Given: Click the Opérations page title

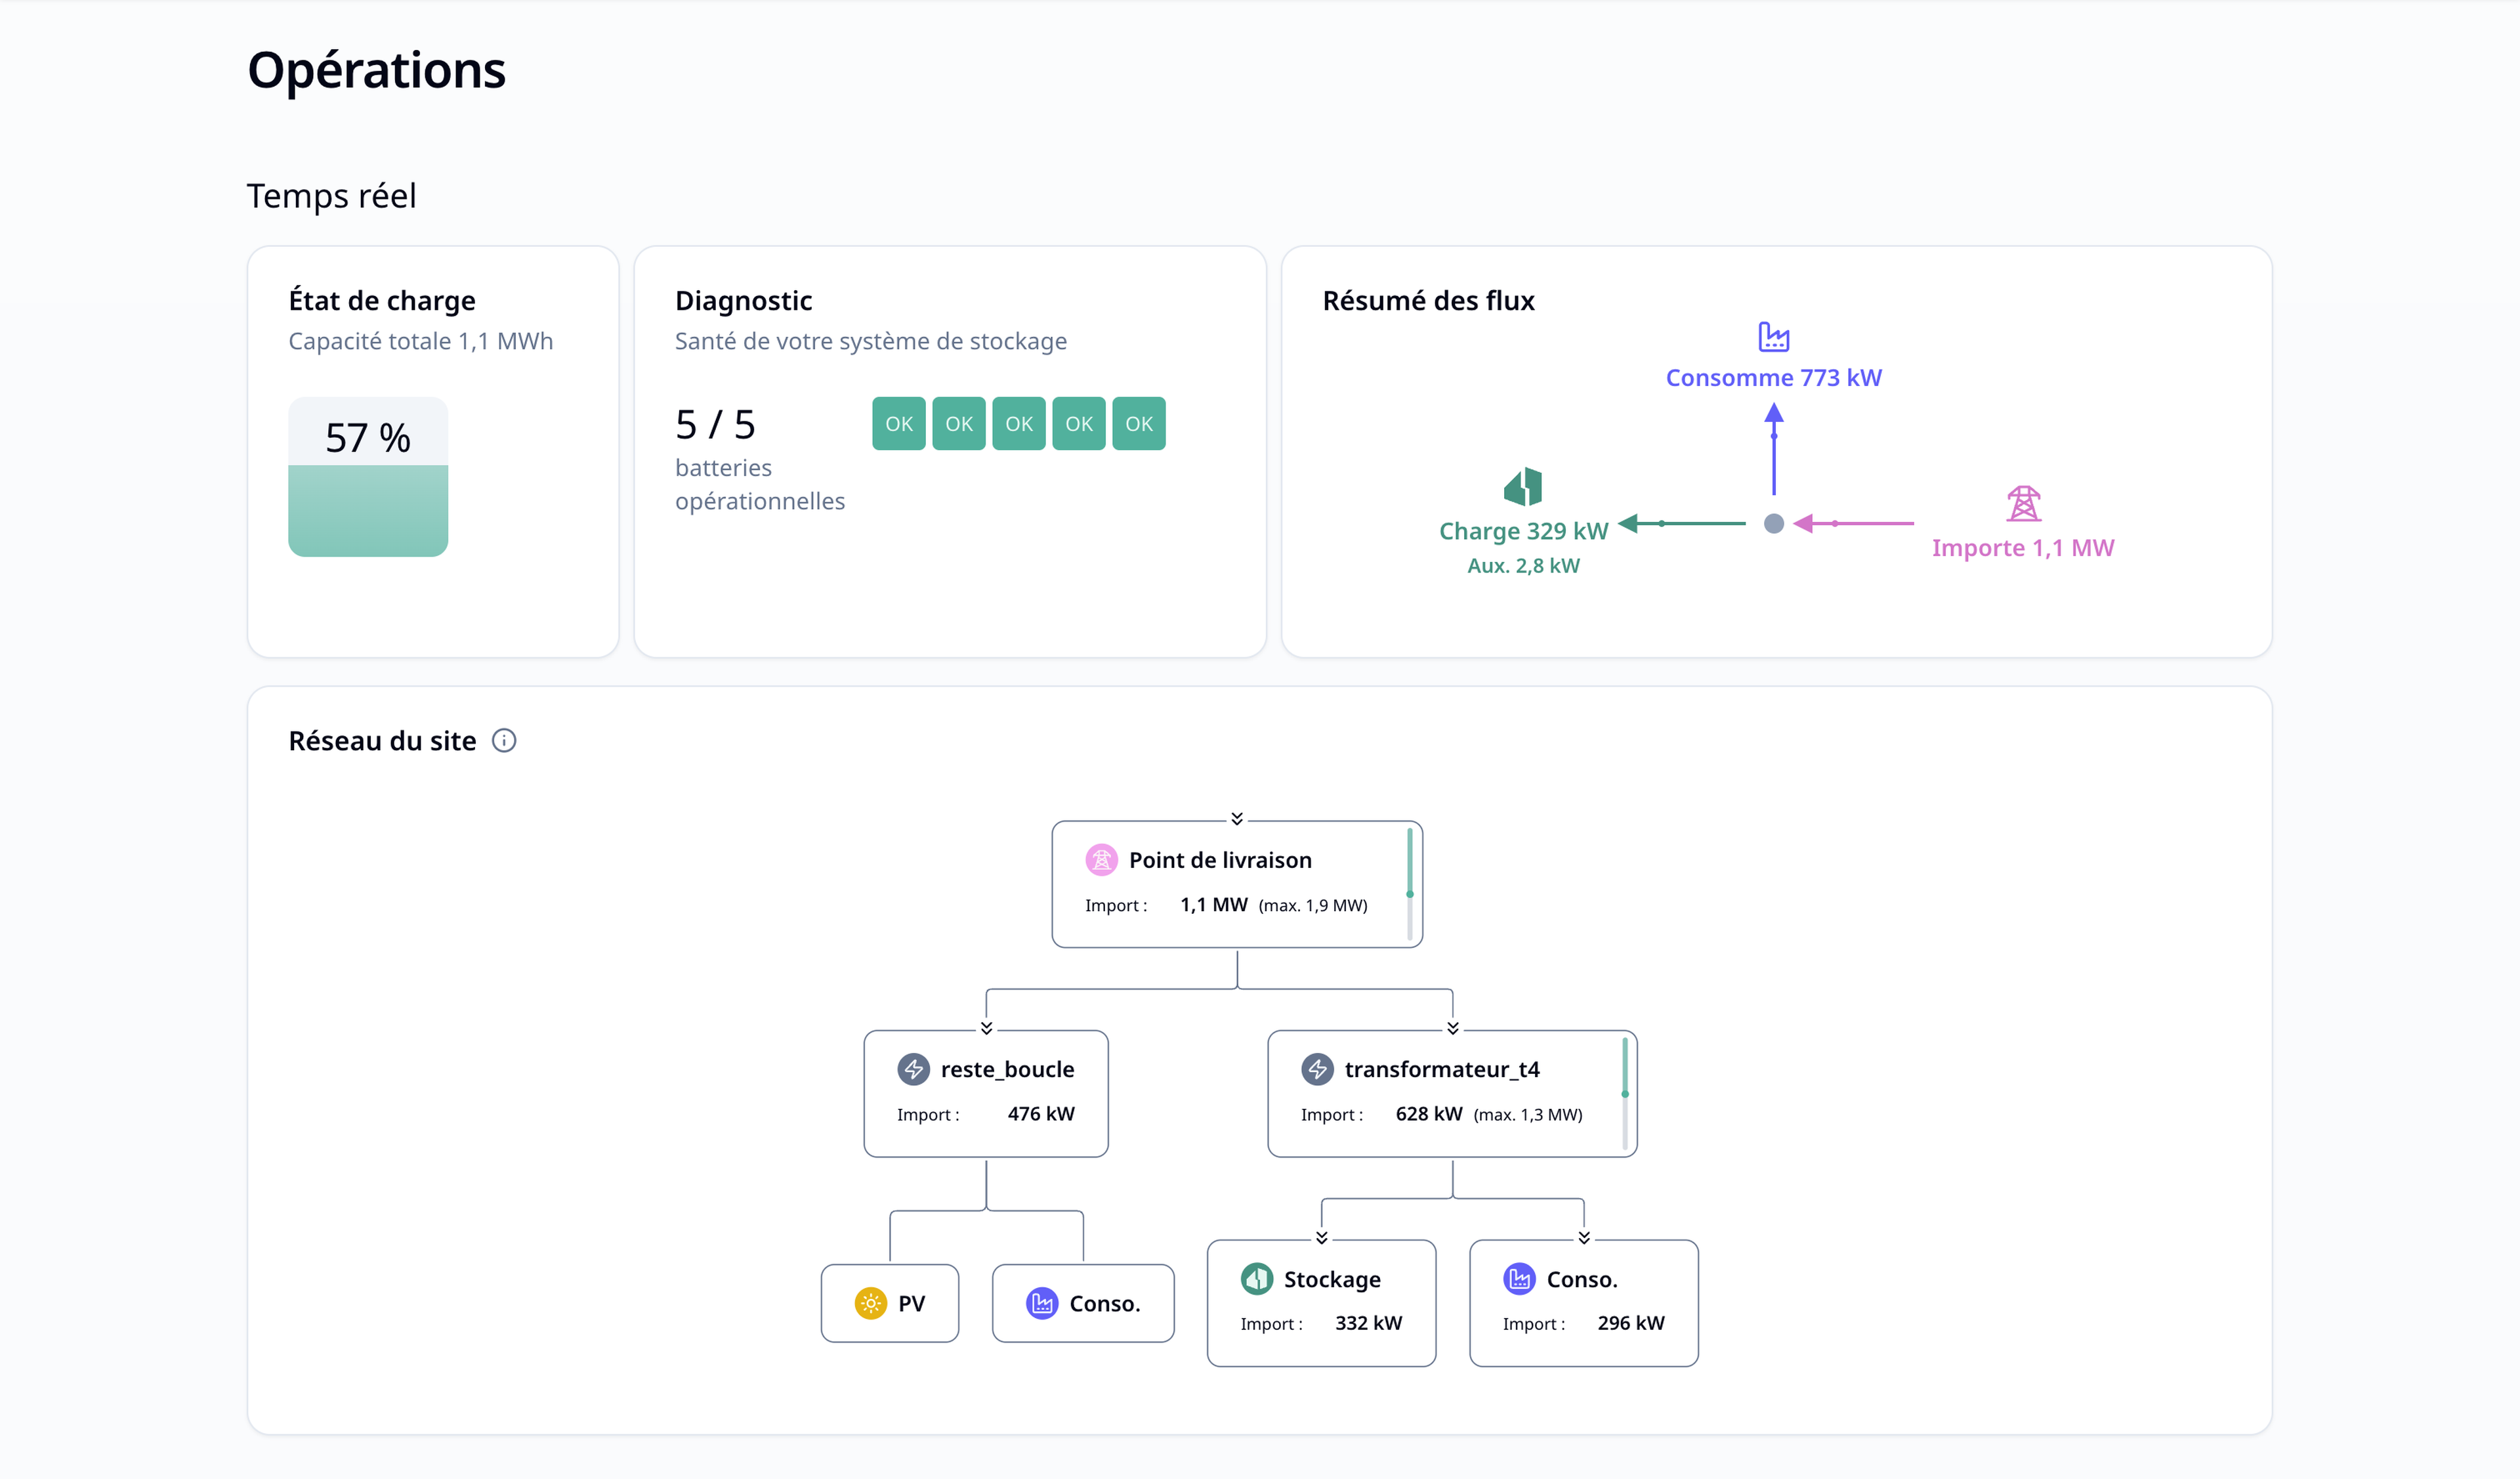Looking at the screenshot, I should (x=377, y=71).
